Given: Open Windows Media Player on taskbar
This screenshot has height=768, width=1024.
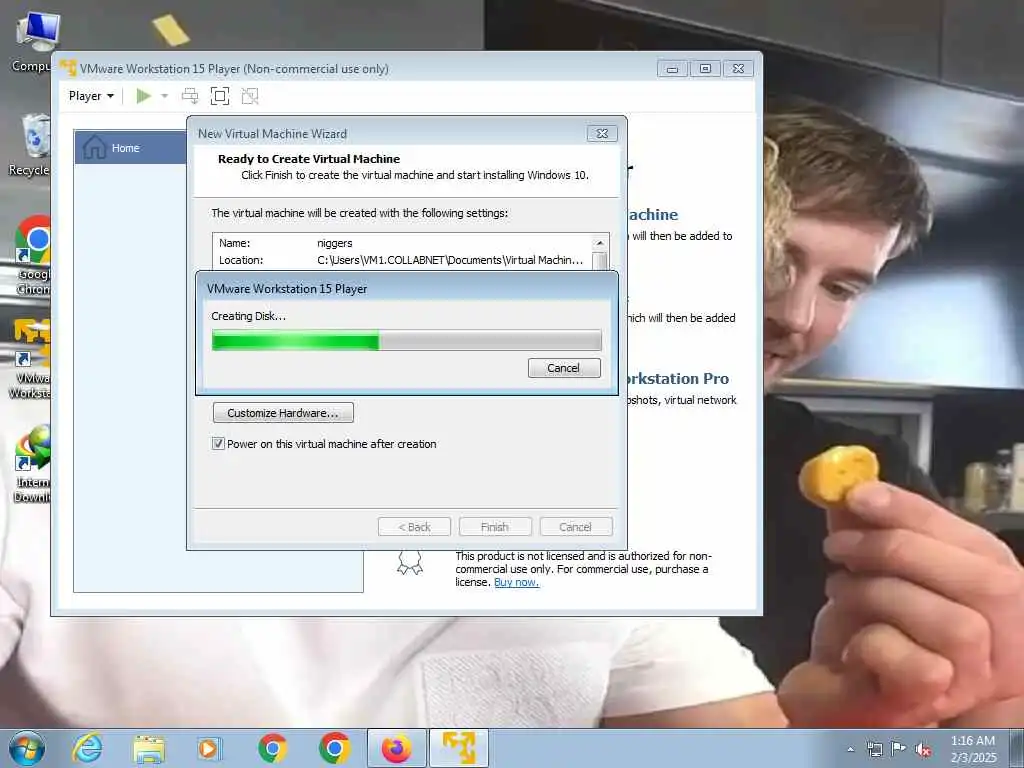Looking at the screenshot, I should coord(210,748).
